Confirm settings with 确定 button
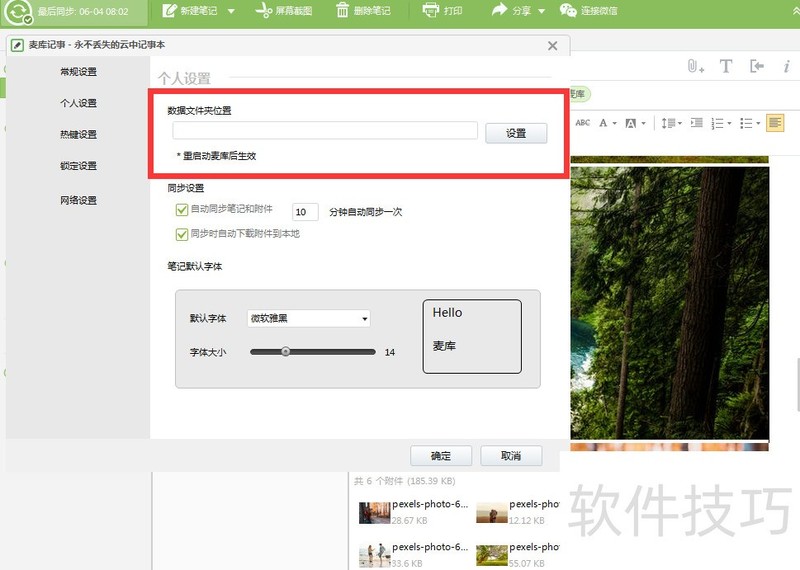Viewport: 800px width, 570px height. (x=441, y=456)
